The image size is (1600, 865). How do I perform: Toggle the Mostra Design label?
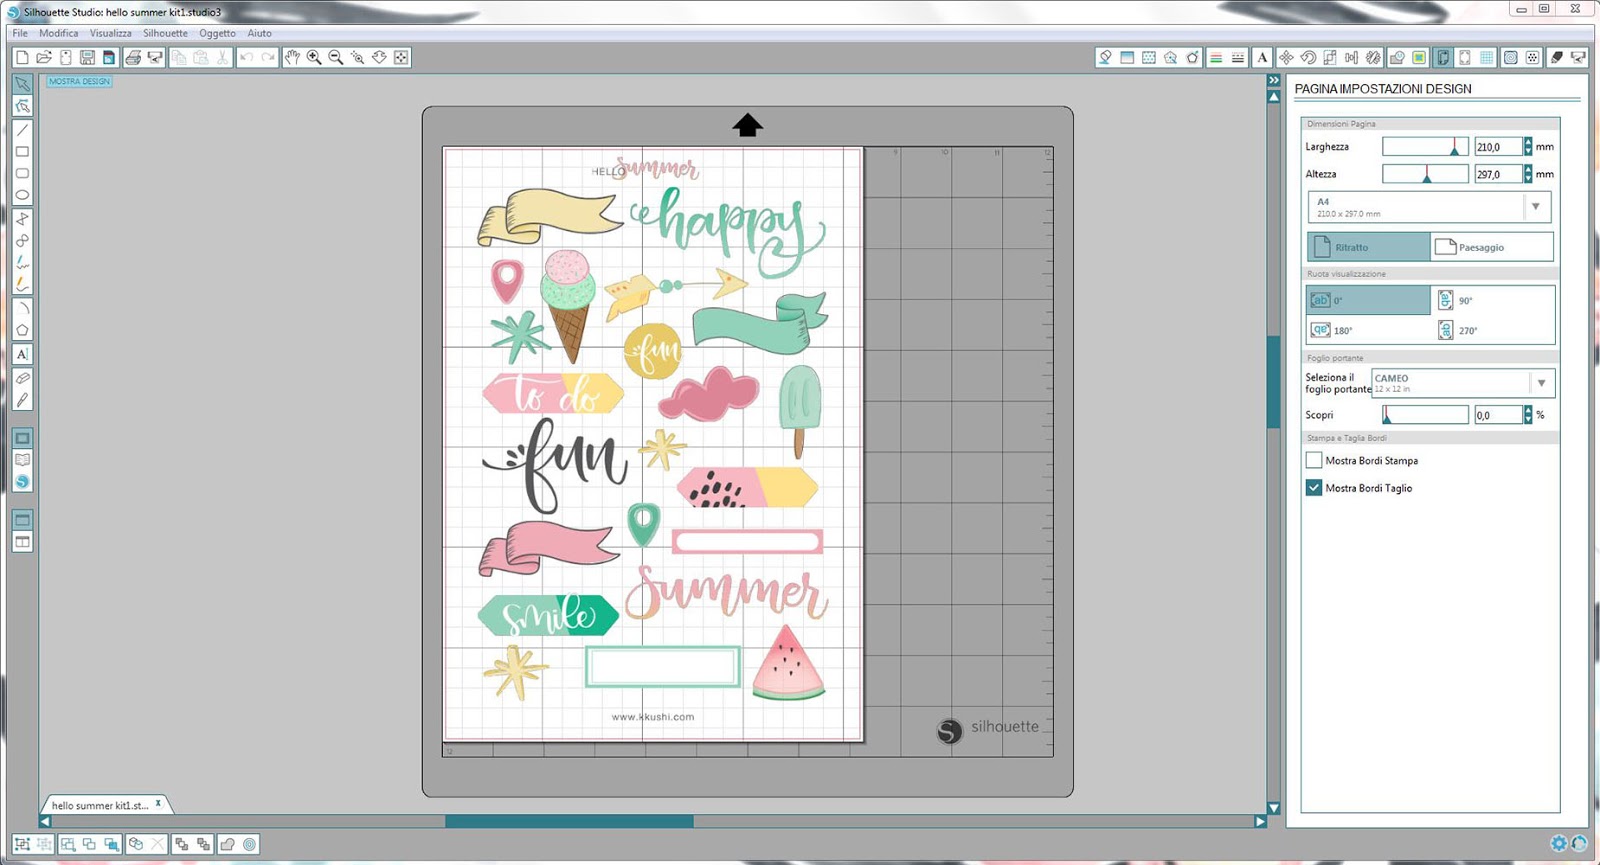pyautogui.click(x=79, y=82)
